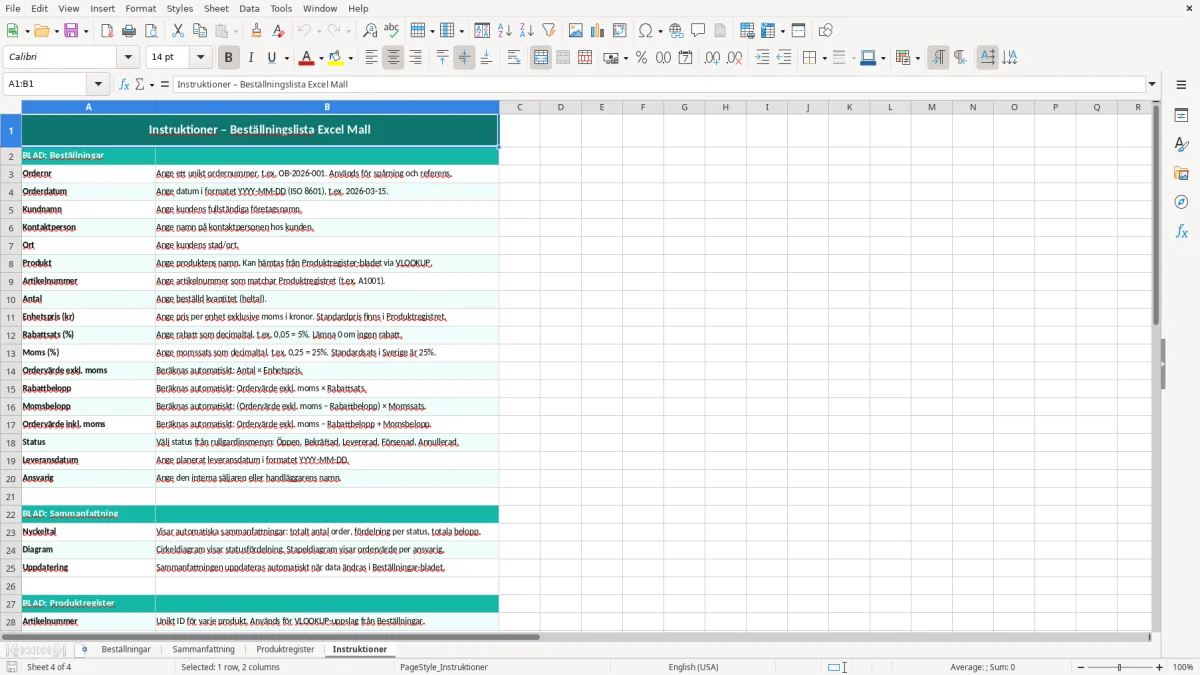This screenshot has width=1200, height=675.
Task: Open the Data menu
Action: (249, 8)
